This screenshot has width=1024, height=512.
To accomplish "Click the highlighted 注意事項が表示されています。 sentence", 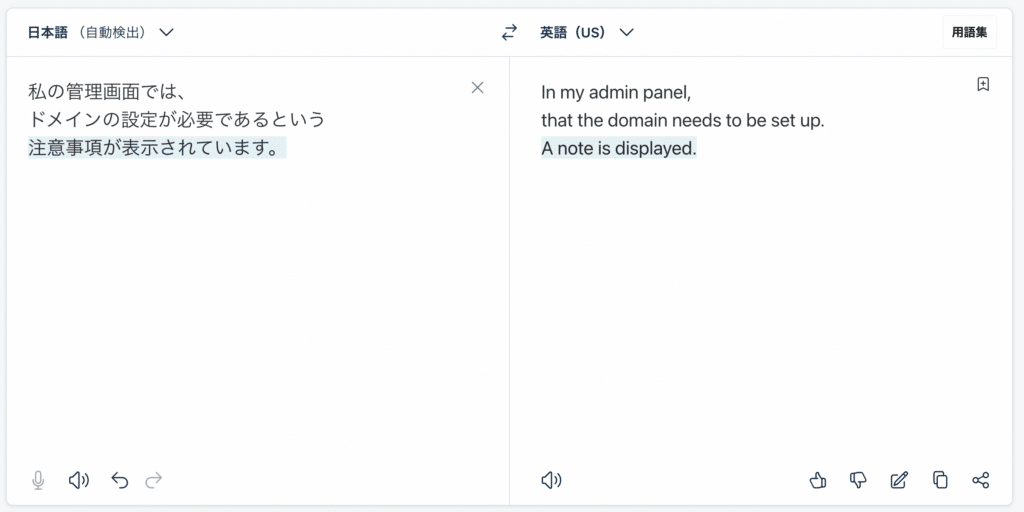I will (154, 149).
